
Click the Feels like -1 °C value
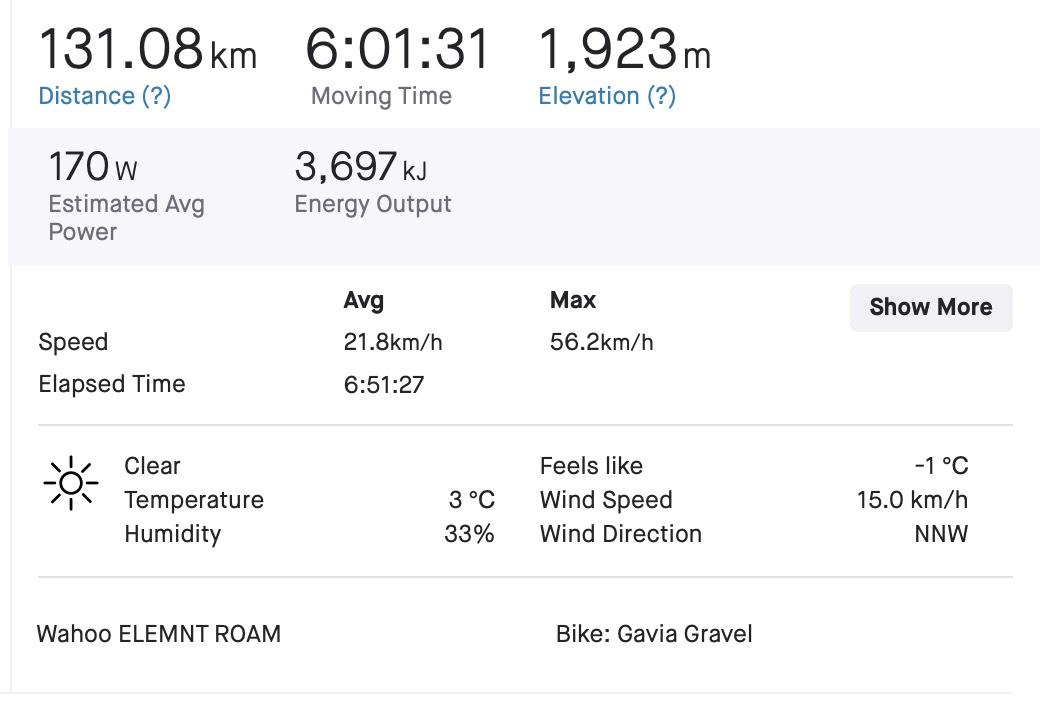[x=941, y=466]
